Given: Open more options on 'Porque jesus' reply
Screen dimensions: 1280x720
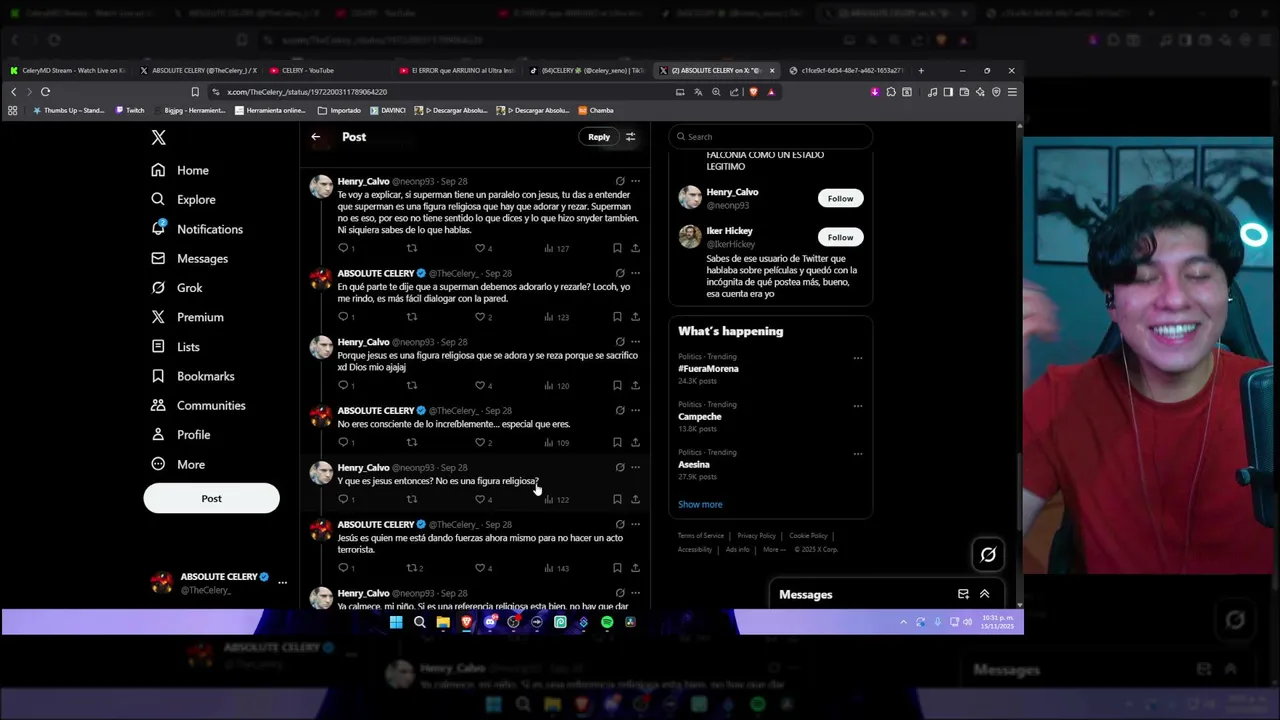Looking at the screenshot, I should [635, 342].
